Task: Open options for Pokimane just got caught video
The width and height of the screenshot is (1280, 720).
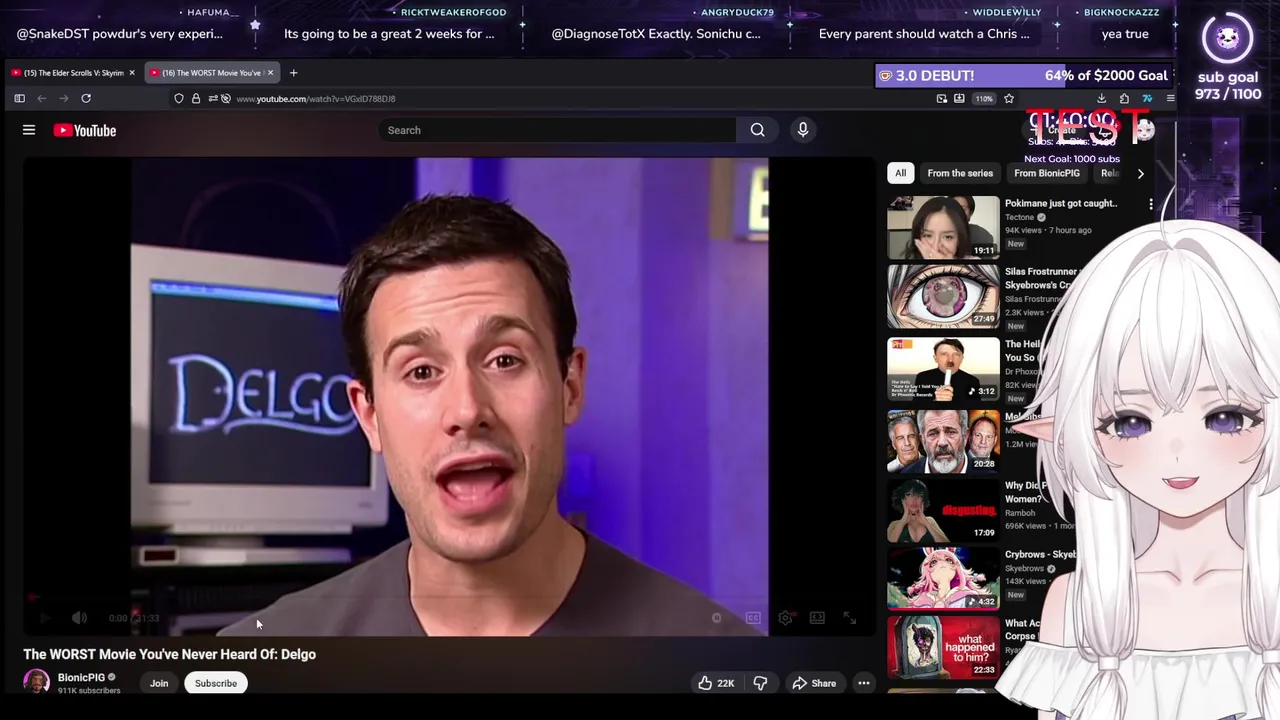Action: click(x=1151, y=204)
